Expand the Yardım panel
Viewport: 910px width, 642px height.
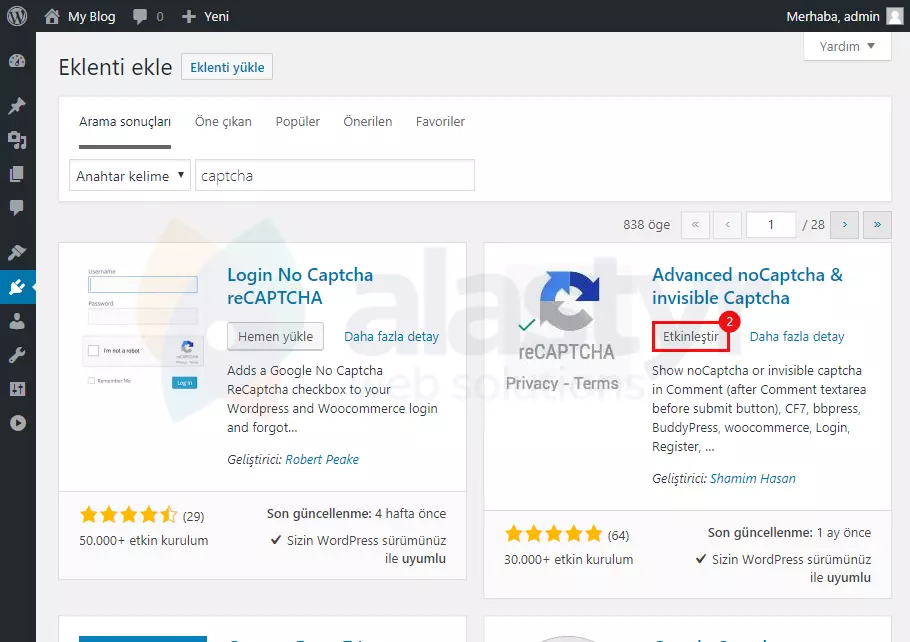pos(846,46)
